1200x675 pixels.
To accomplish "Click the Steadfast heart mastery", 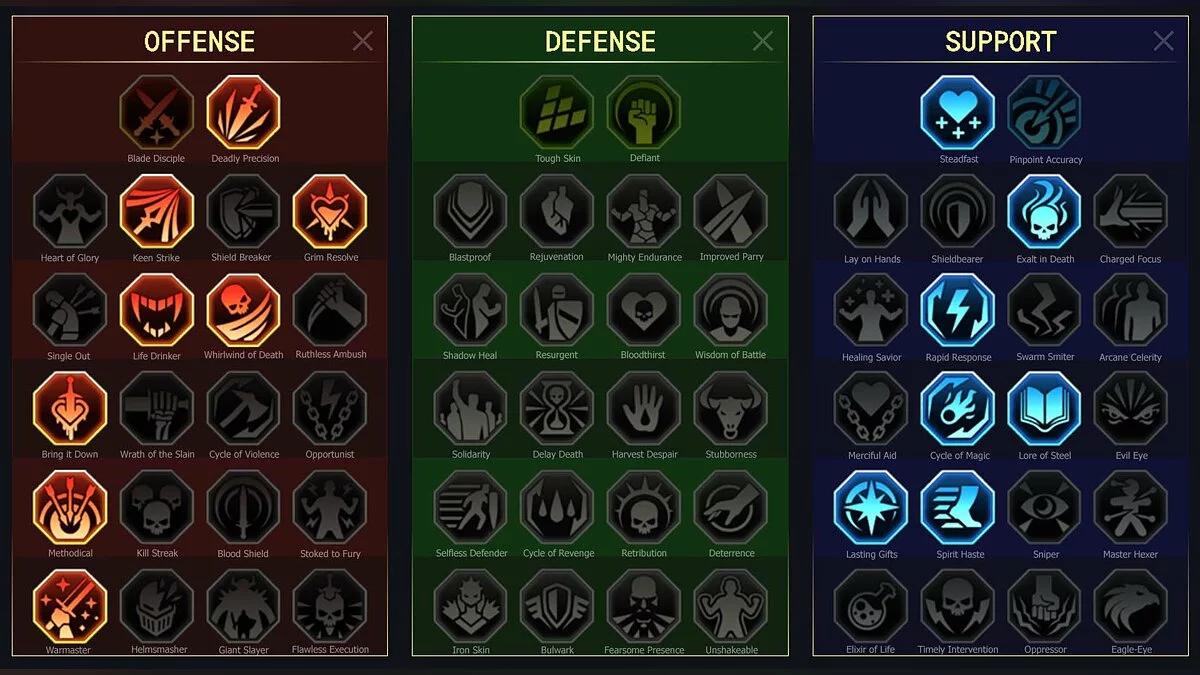I will [958, 112].
